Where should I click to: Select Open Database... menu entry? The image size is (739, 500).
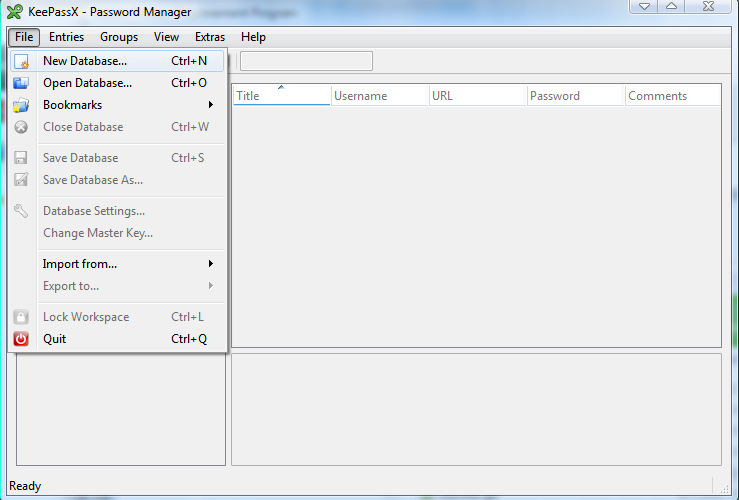(117, 83)
